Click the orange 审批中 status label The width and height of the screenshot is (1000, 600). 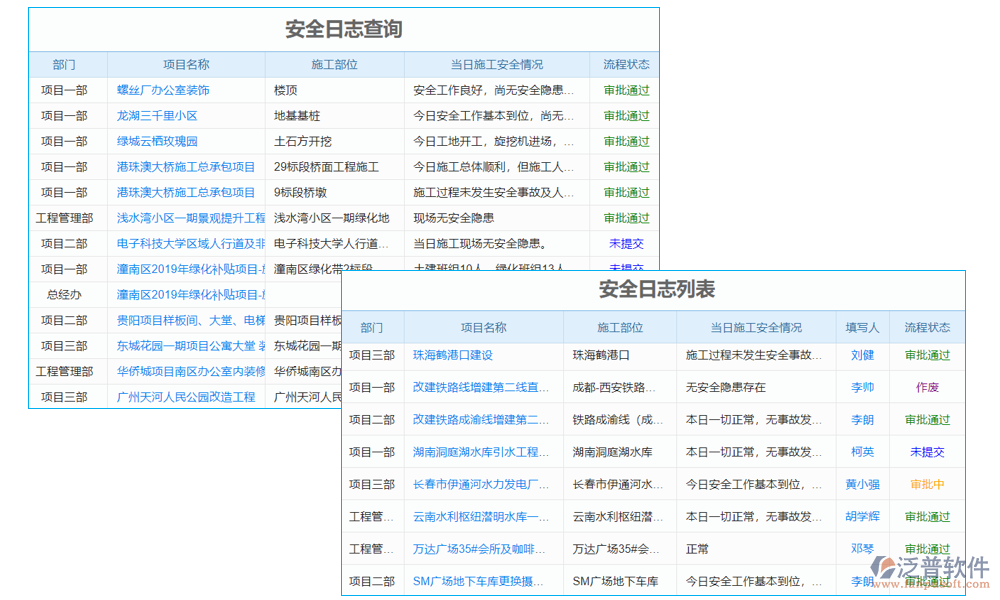pos(926,484)
